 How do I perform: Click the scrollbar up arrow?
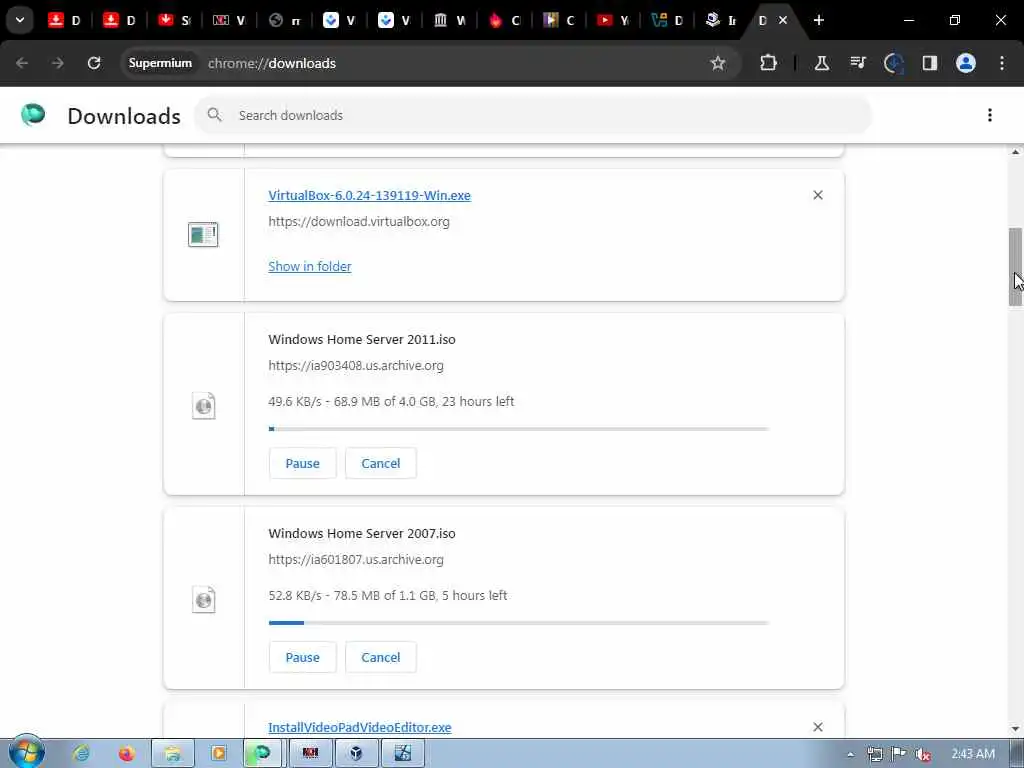tap(1015, 152)
